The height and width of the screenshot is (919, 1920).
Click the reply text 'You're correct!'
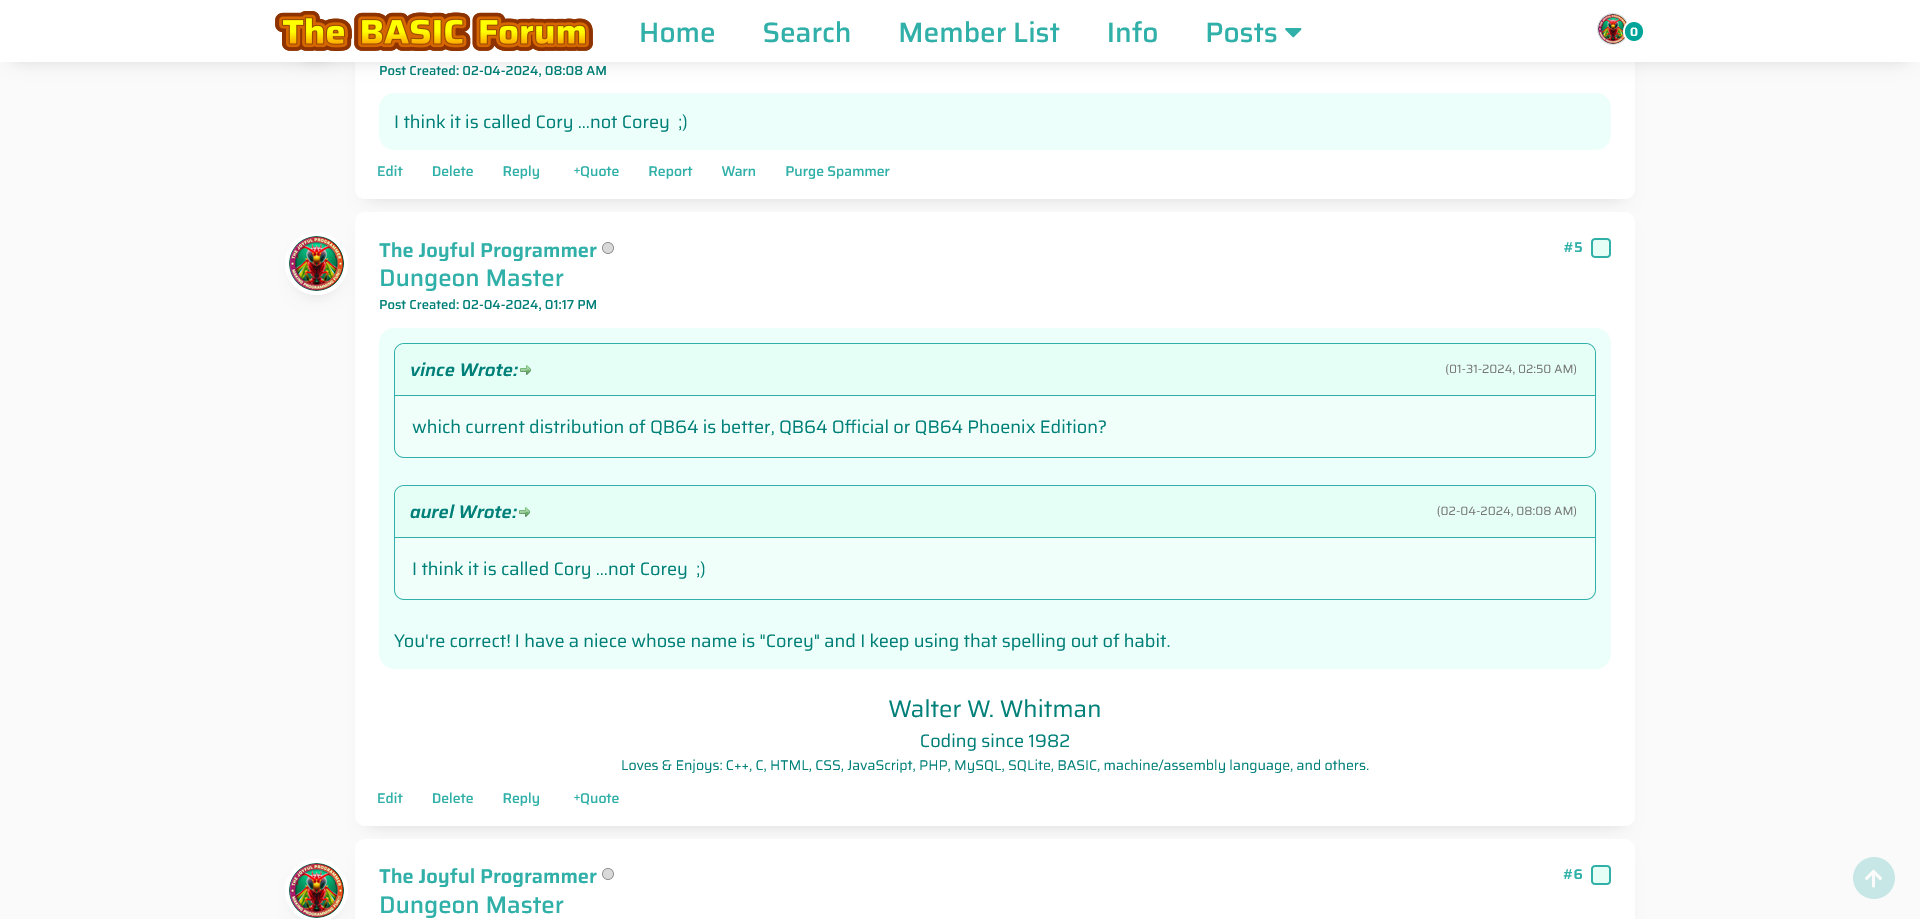[x=452, y=641]
